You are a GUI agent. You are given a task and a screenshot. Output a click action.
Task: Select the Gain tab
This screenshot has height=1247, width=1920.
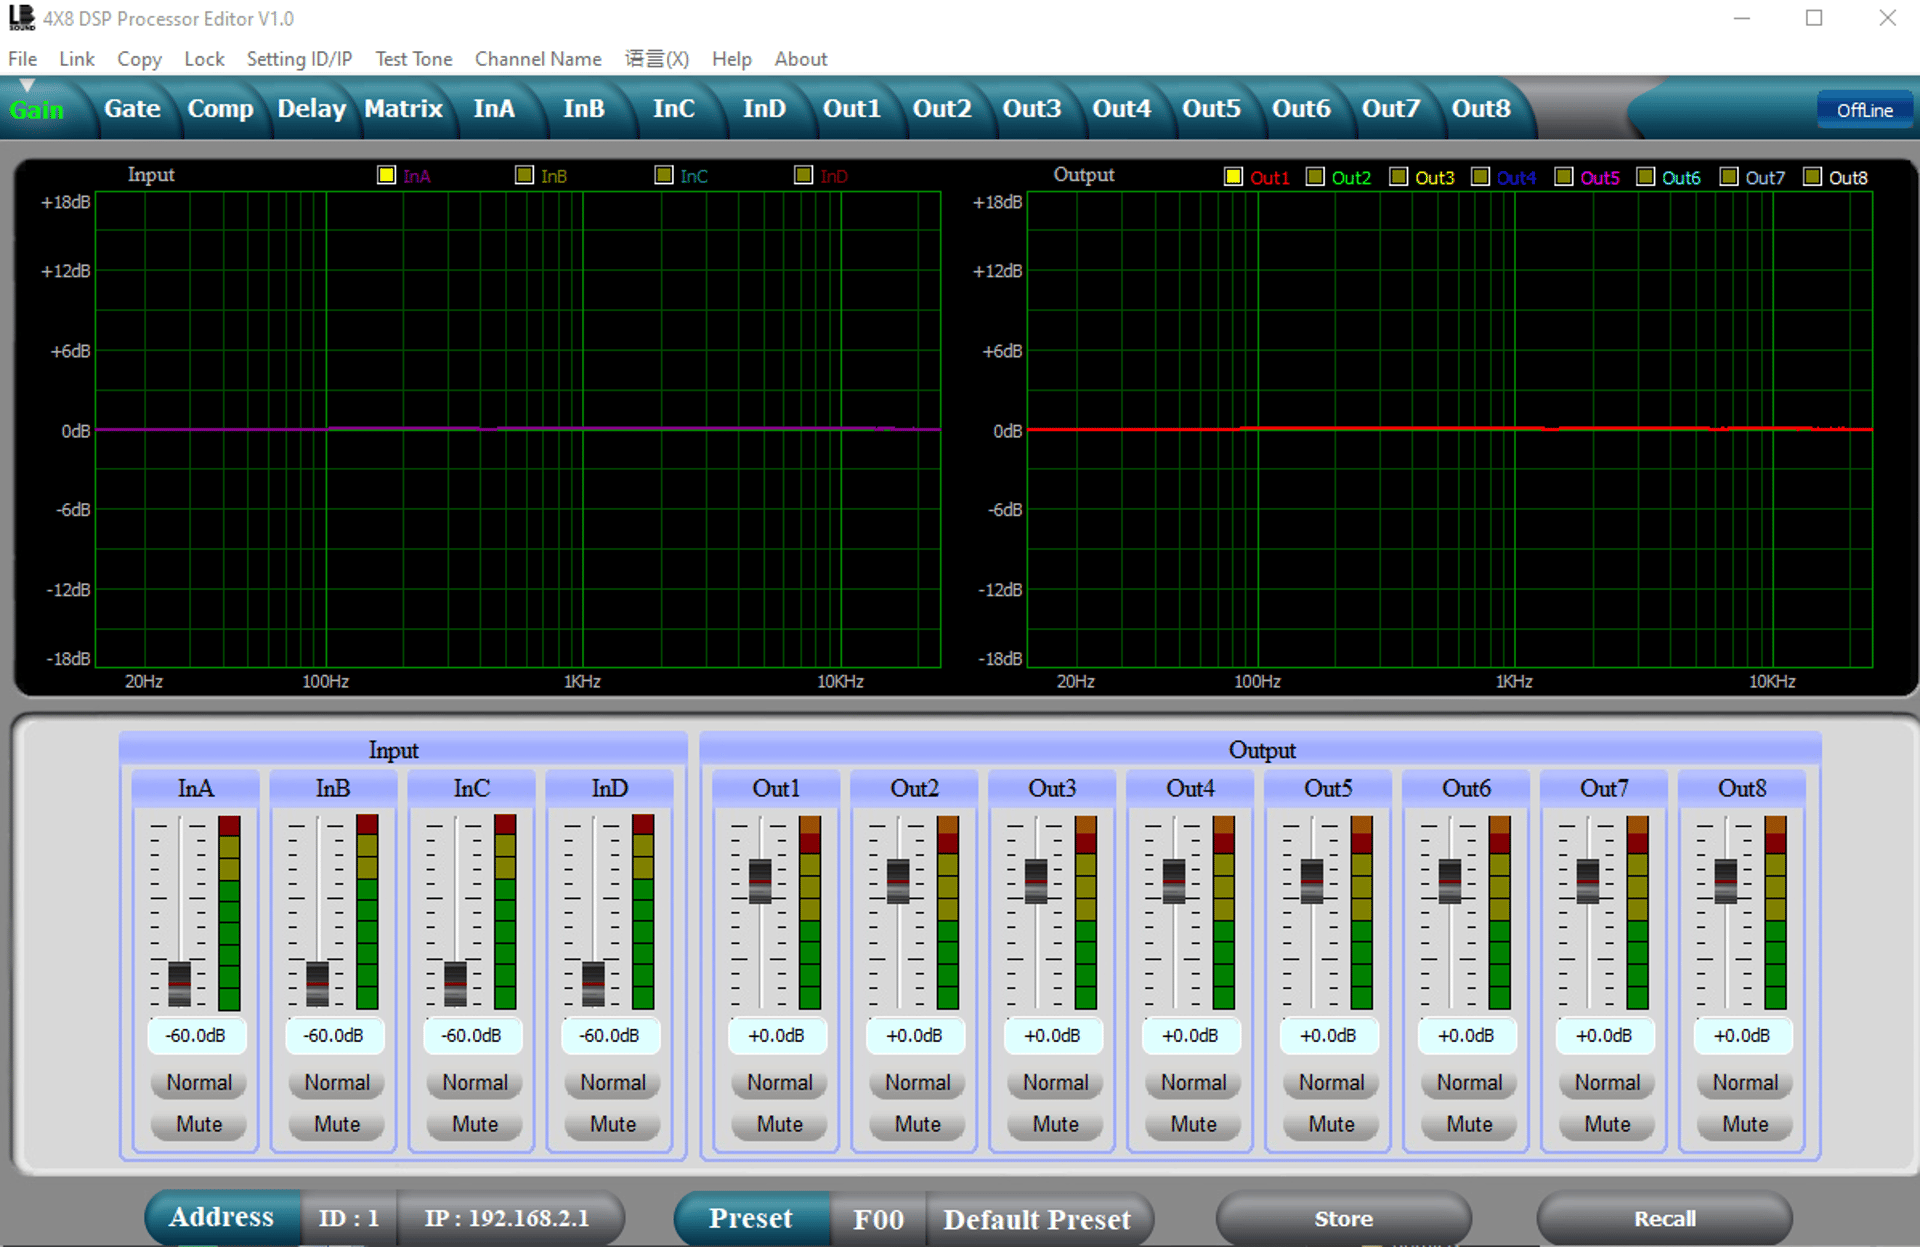(x=37, y=109)
